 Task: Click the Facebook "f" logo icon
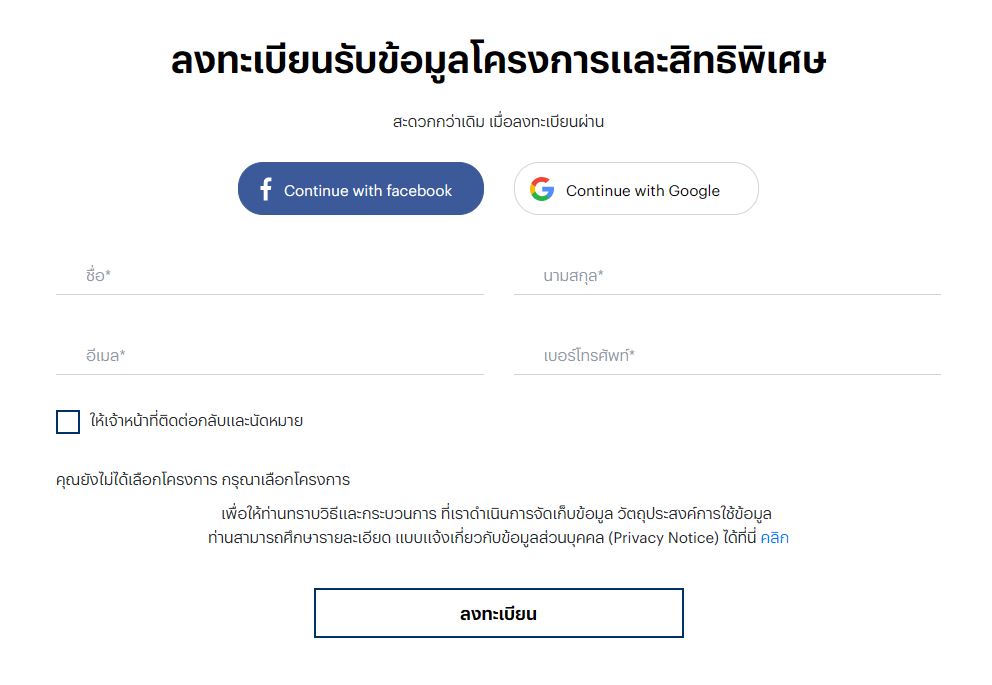pos(265,190)
